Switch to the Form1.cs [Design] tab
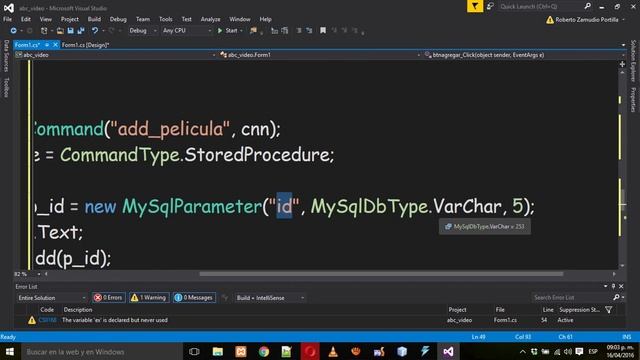 click(85, 45)
